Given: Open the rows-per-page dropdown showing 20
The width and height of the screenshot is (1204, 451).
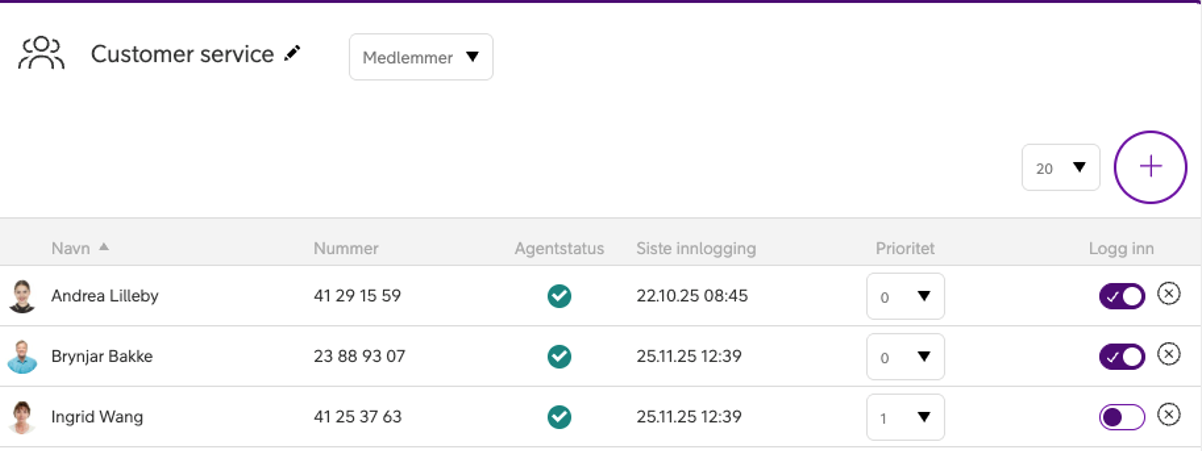Looking at the screenshot, I should tap(1060, 168).
